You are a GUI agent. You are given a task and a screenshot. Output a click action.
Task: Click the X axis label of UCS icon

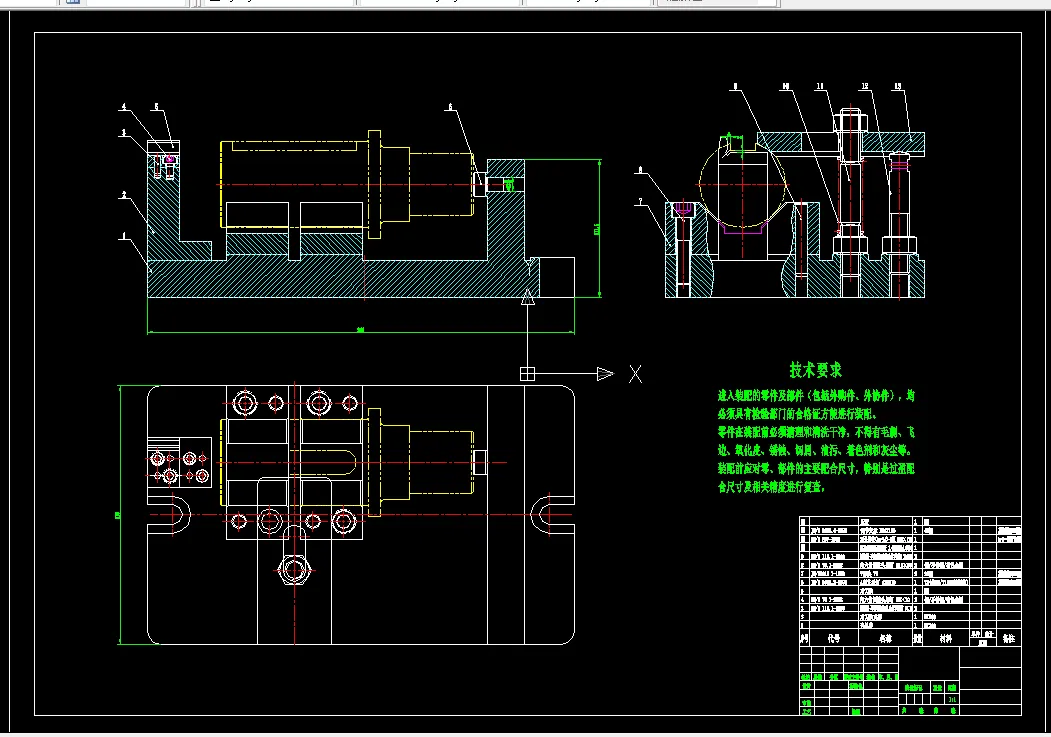[635, 374]
